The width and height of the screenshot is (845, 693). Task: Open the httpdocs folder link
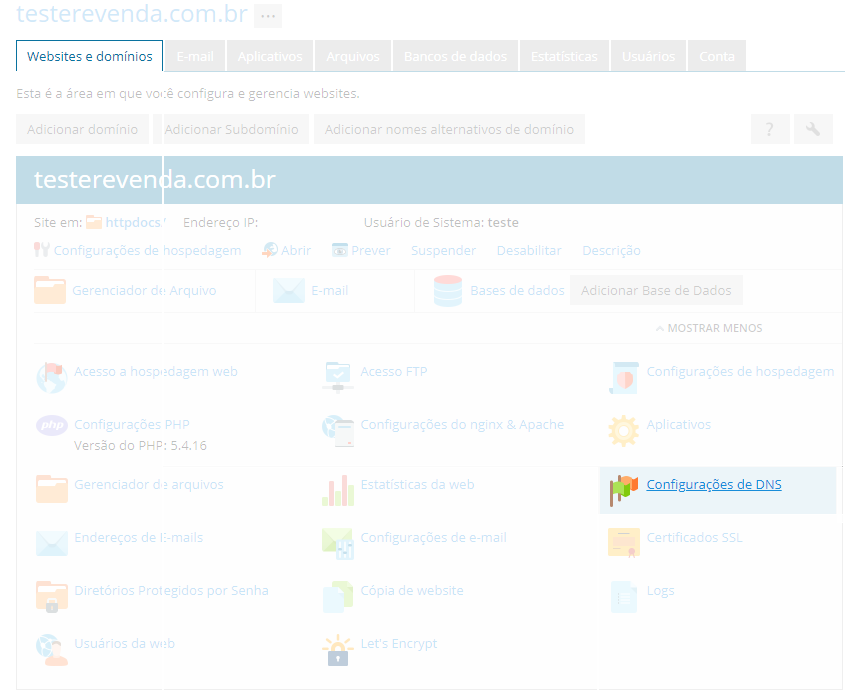point(136,222)
